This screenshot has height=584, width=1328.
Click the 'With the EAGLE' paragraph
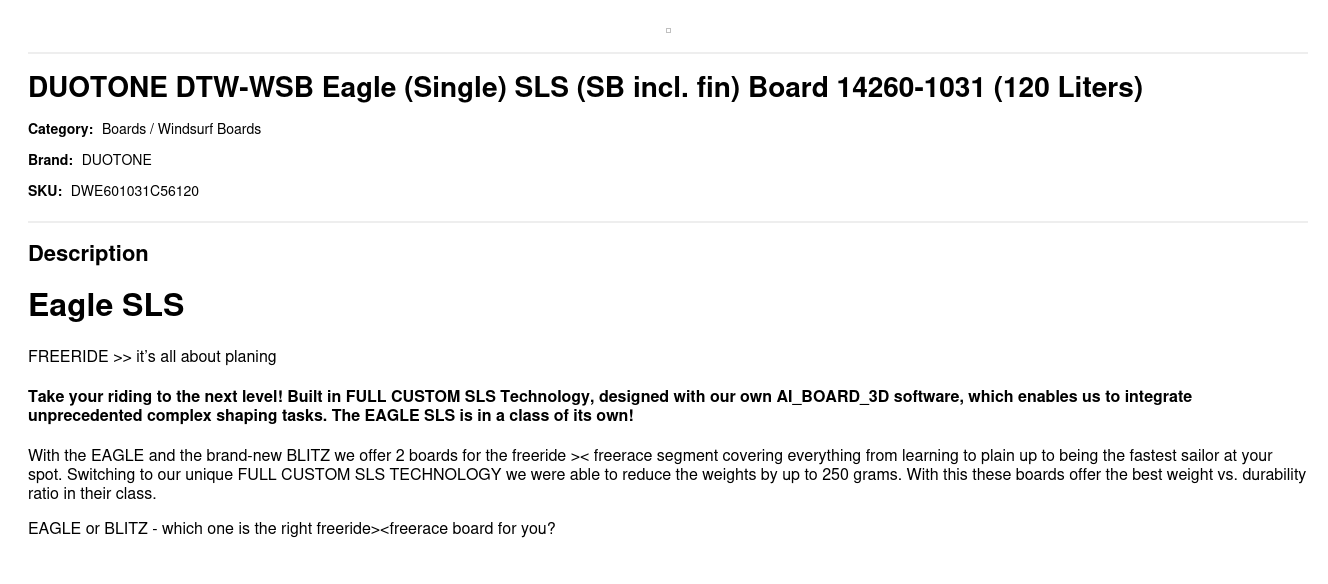click(667, 474)
